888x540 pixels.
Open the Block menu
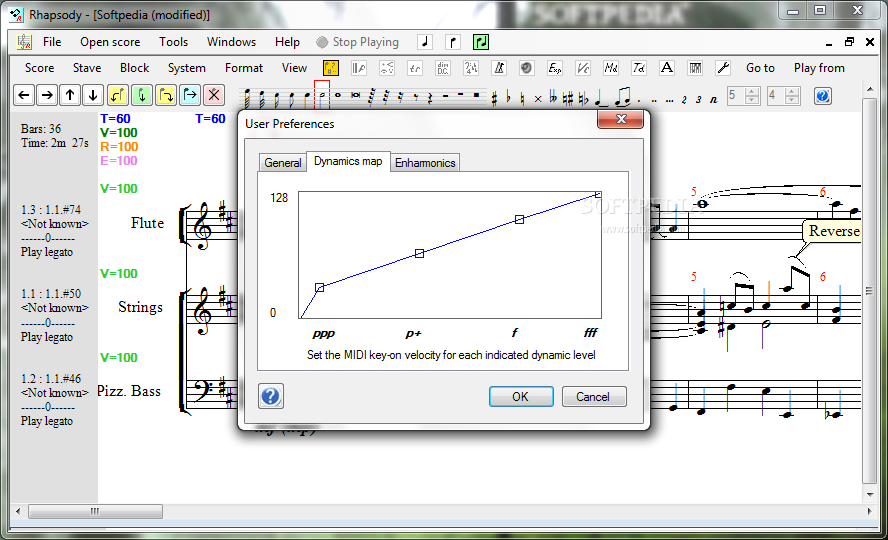coord(134,68)
